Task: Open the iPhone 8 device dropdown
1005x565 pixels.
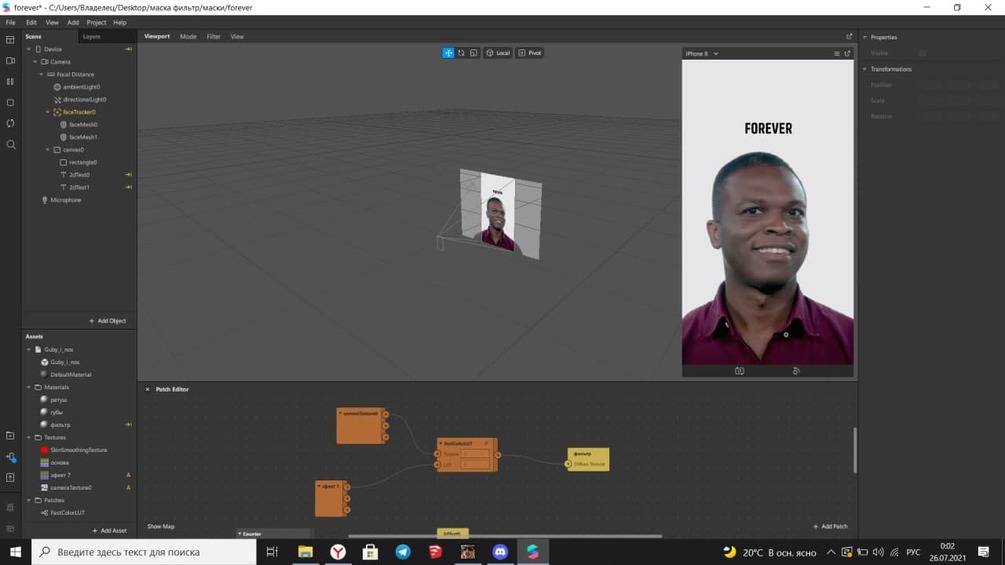Action: 702,54
